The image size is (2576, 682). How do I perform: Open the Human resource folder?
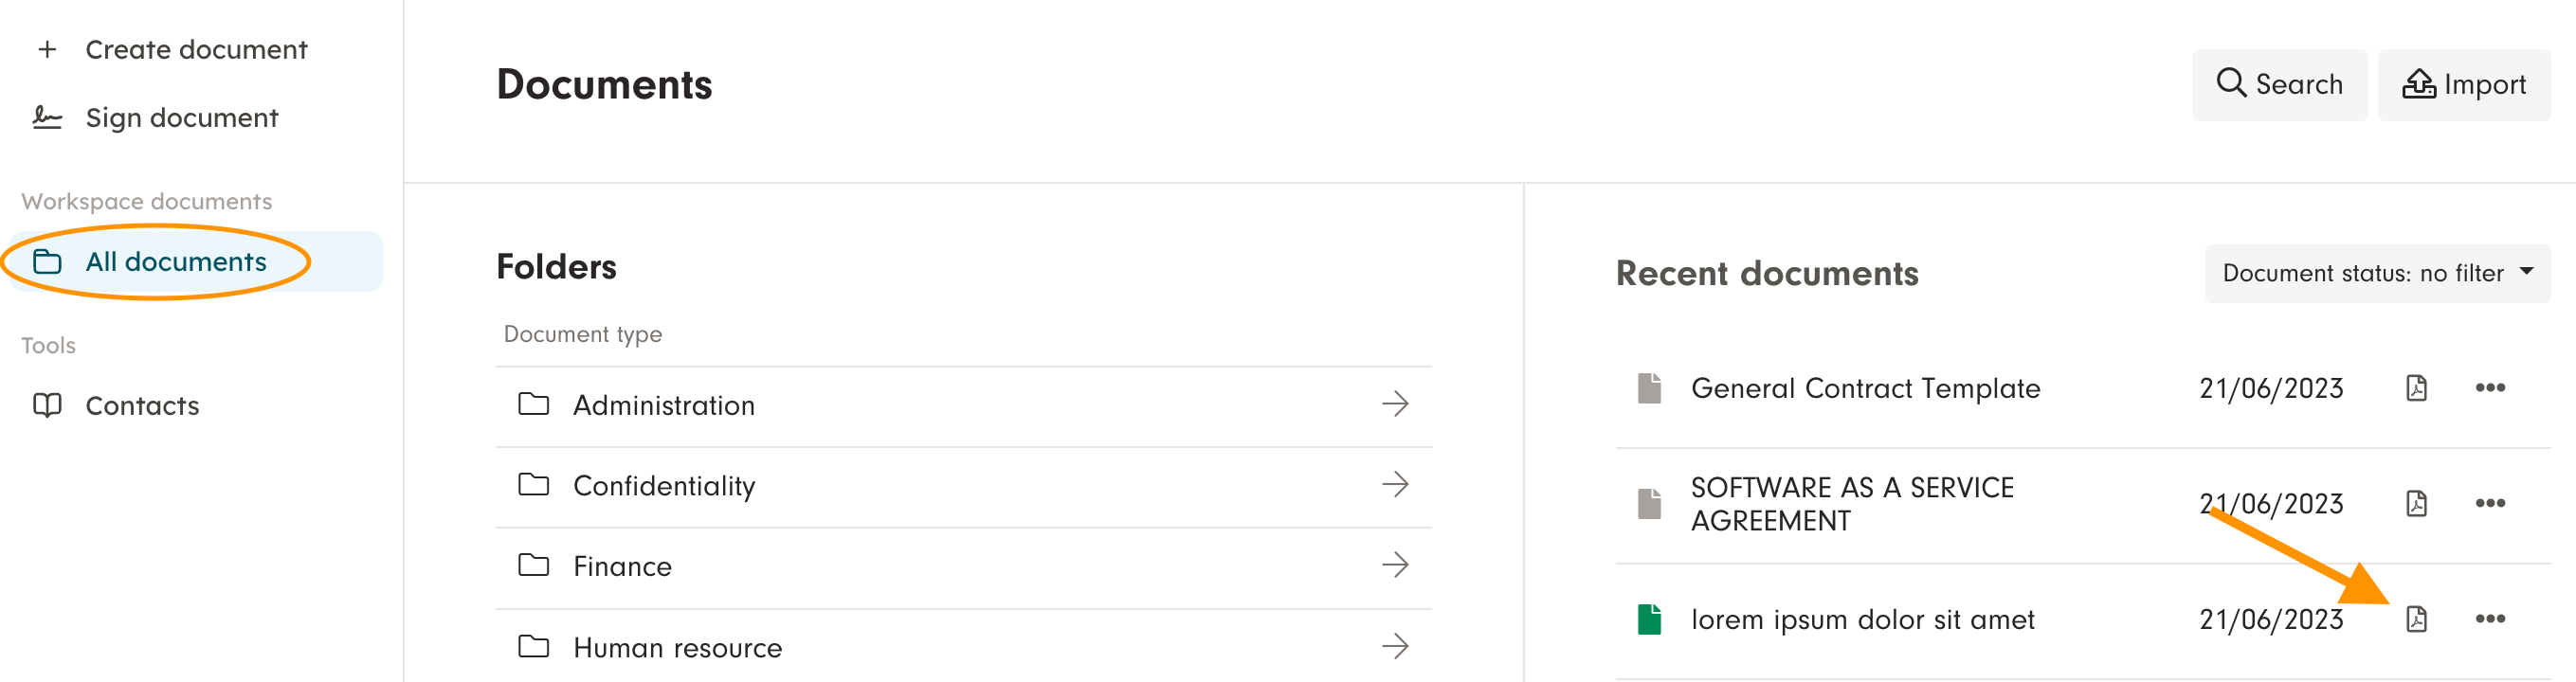tap(677, 648)
